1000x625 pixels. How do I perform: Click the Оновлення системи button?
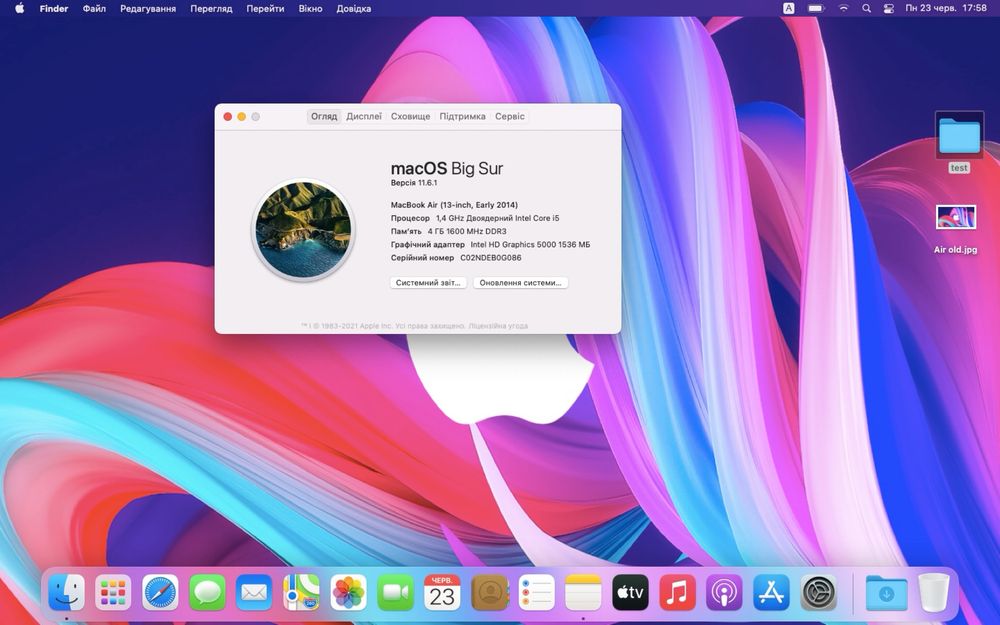coord(520,283)
